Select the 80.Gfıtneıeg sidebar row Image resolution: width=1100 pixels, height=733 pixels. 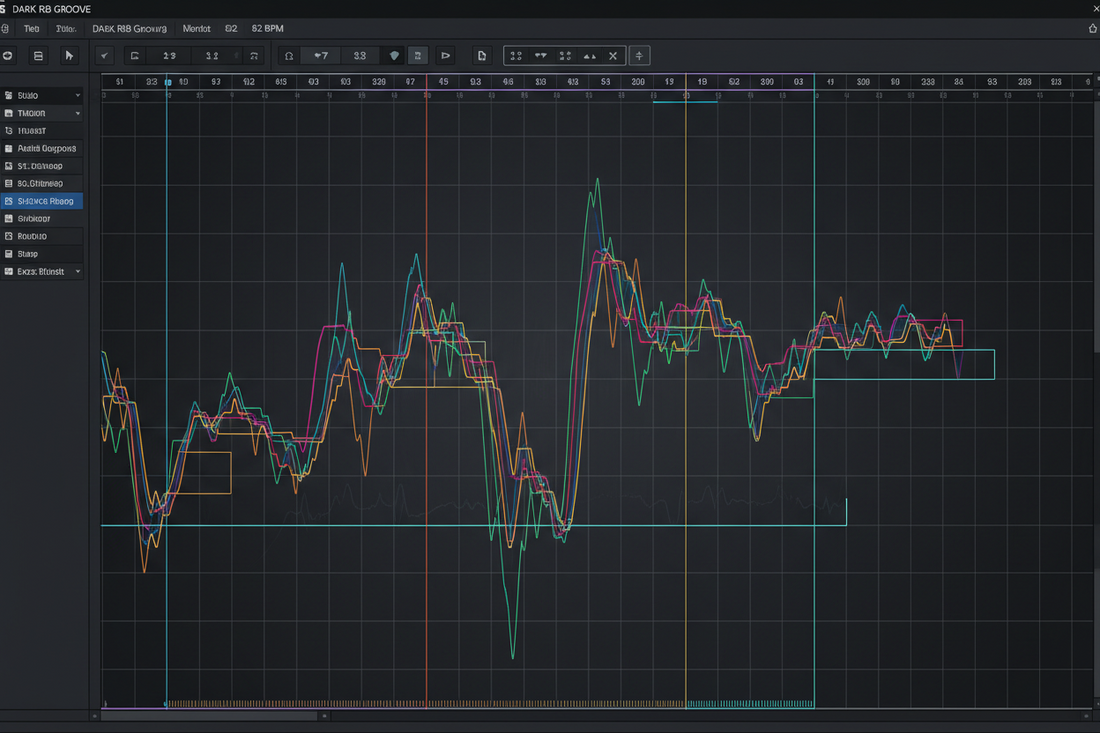tap(42, 183)
